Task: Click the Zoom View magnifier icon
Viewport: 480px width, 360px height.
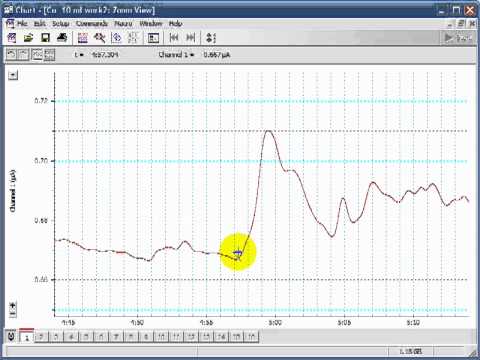Action: click(x=99, y=38)
